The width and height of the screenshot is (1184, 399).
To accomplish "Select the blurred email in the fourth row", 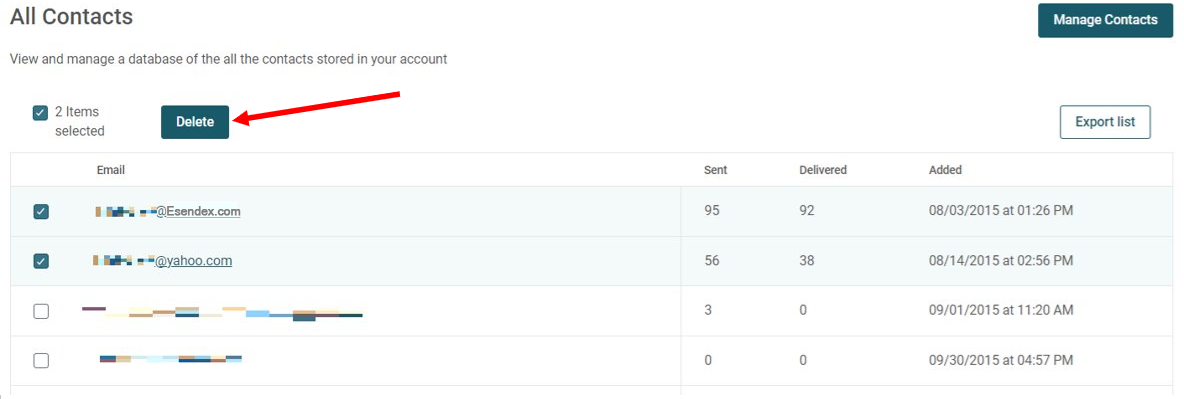I will point(171,359).
